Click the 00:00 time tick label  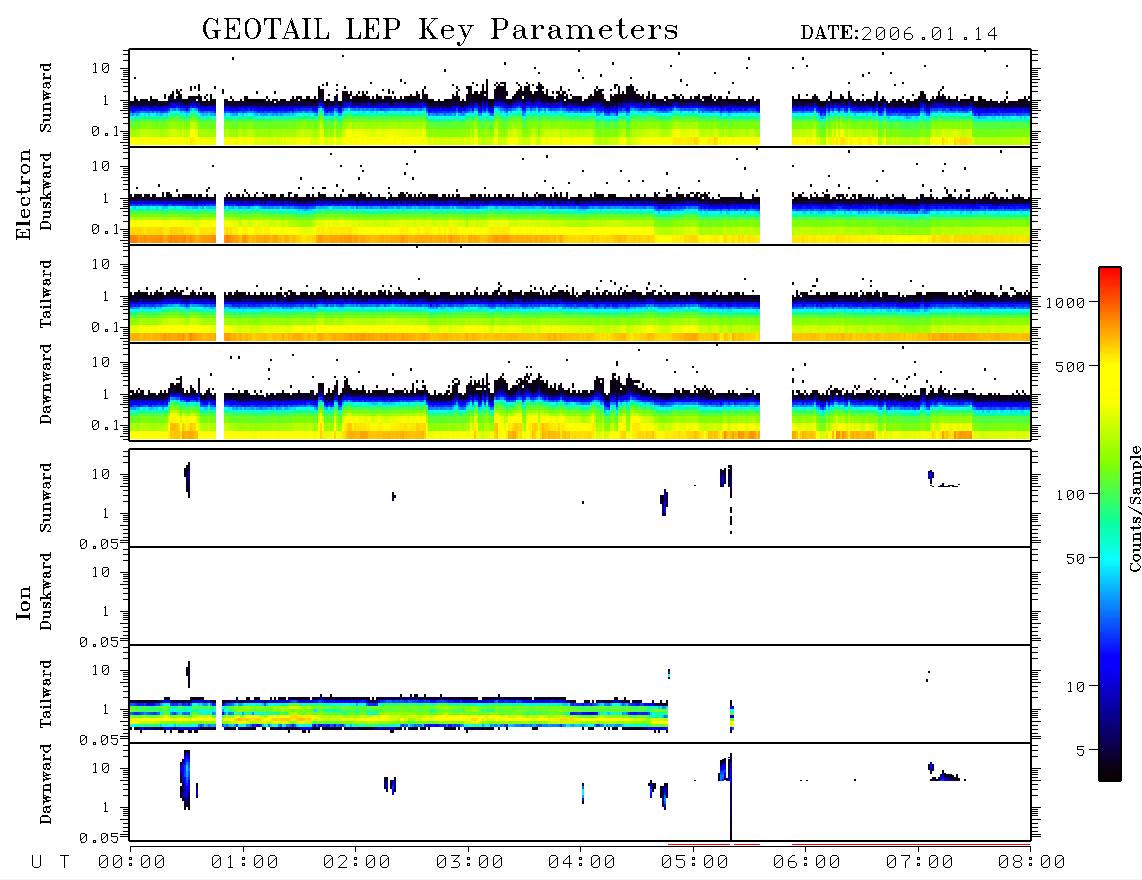(x=132, y=863)
